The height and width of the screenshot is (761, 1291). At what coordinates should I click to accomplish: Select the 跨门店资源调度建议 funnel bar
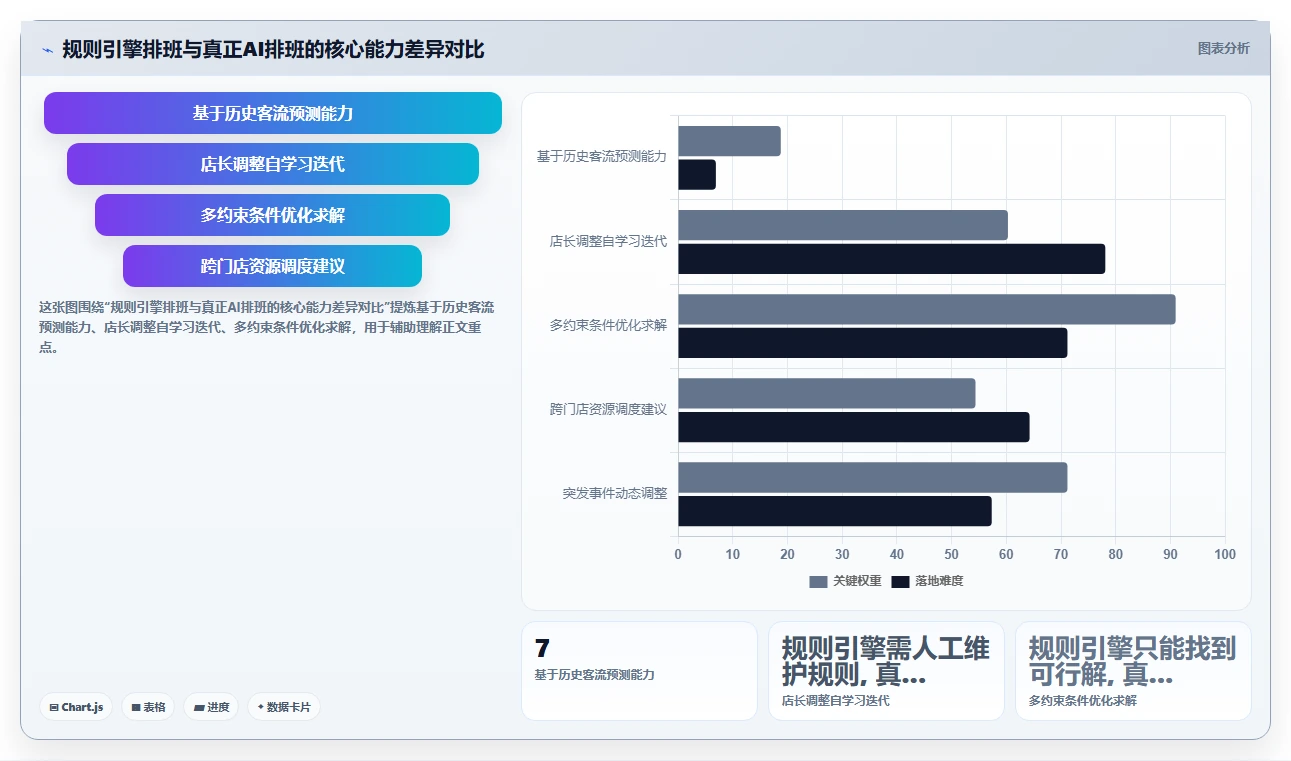pos(273,266)
